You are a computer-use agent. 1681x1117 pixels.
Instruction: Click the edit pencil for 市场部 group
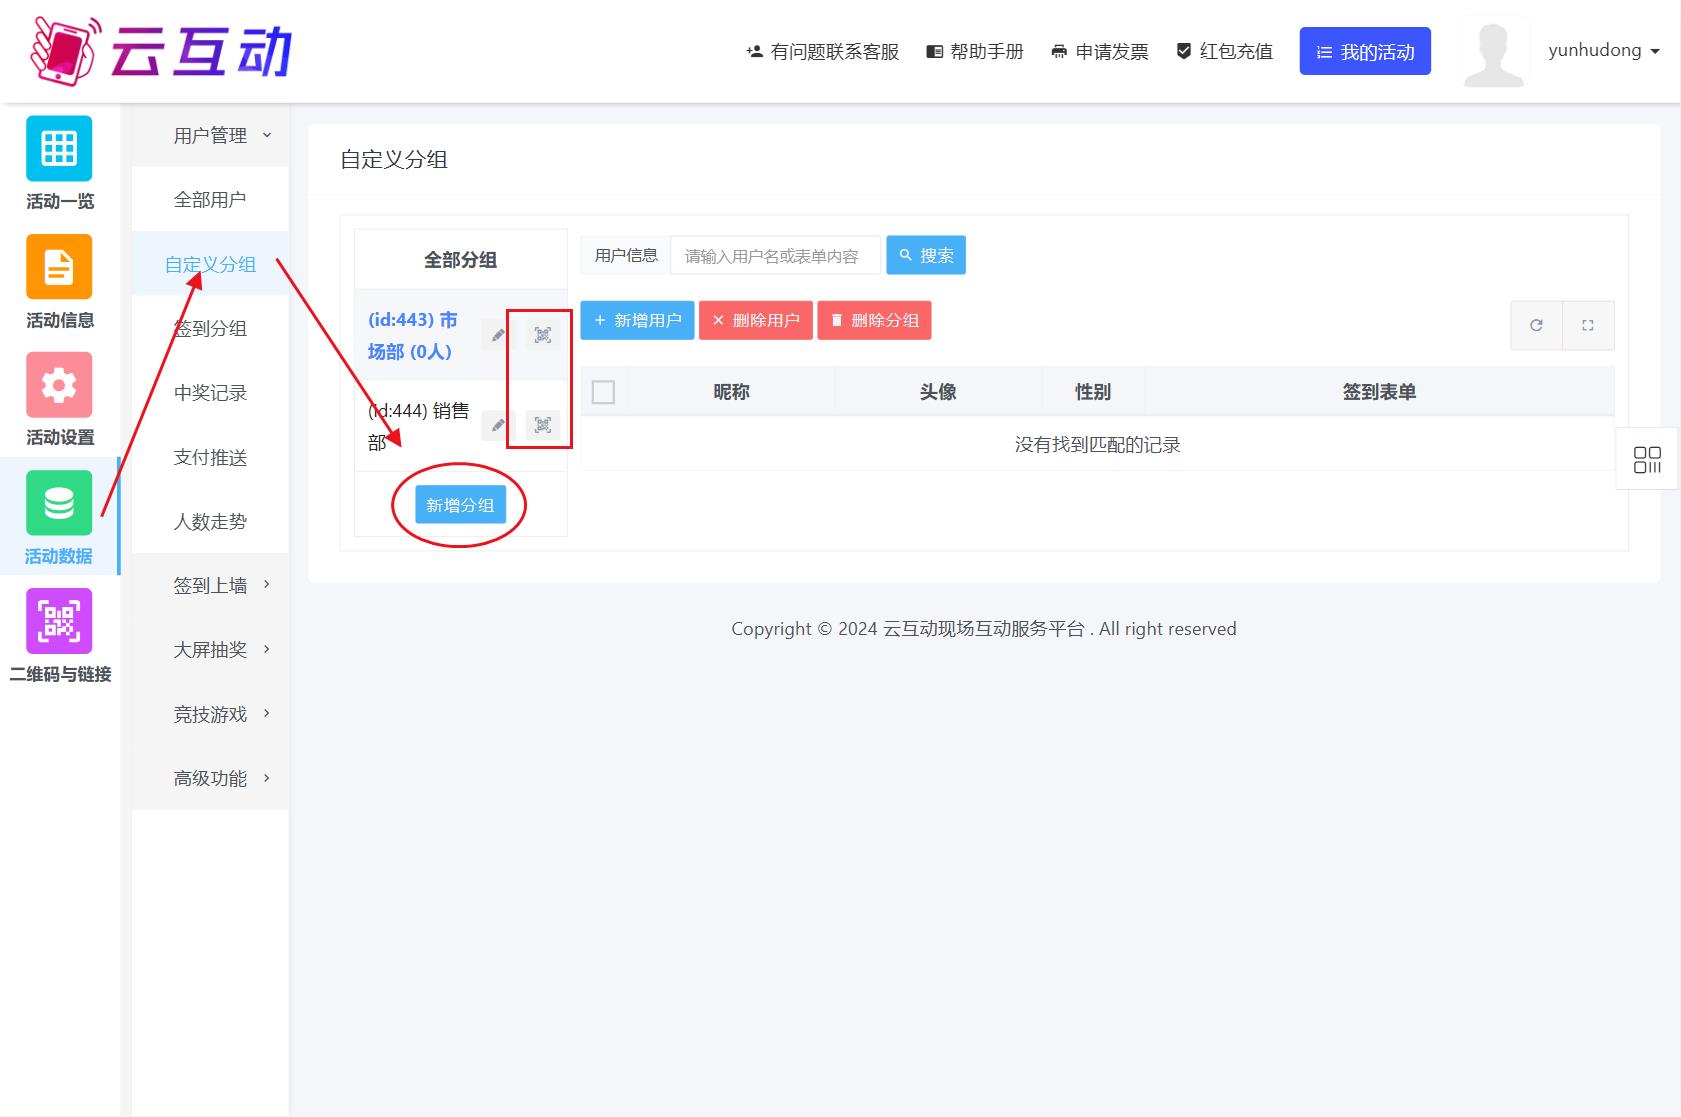pos(498,336)
